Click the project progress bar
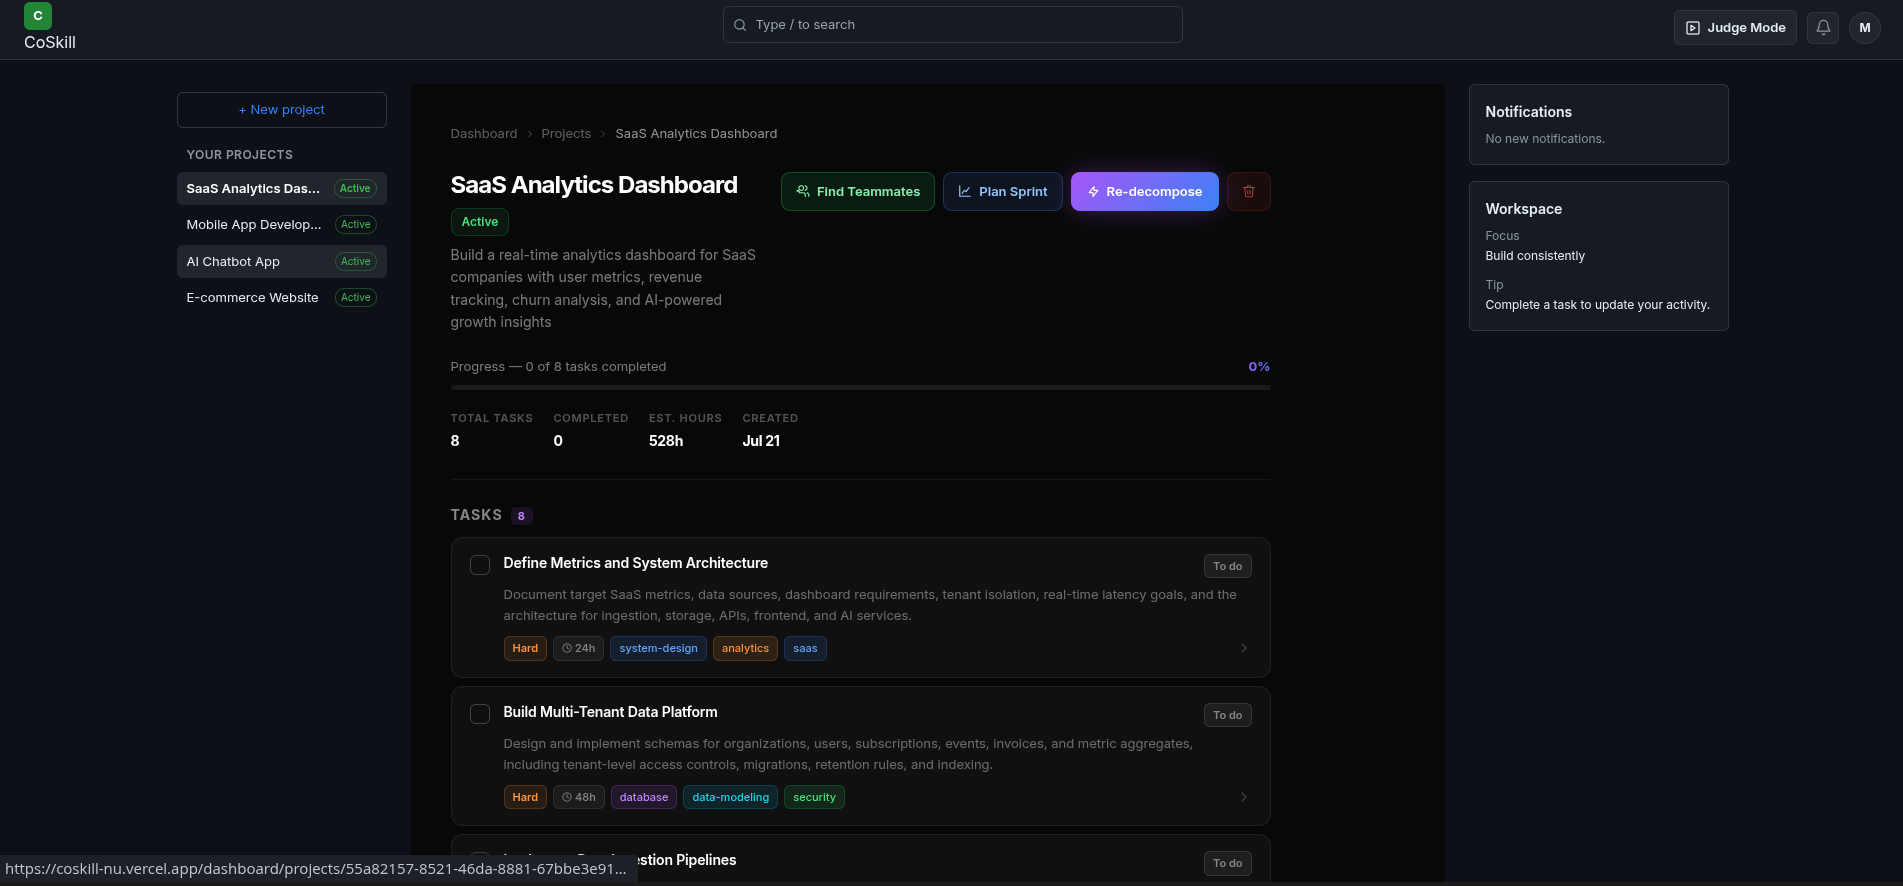Viewport: 1903px width, 886px height. tap(860, 387)
